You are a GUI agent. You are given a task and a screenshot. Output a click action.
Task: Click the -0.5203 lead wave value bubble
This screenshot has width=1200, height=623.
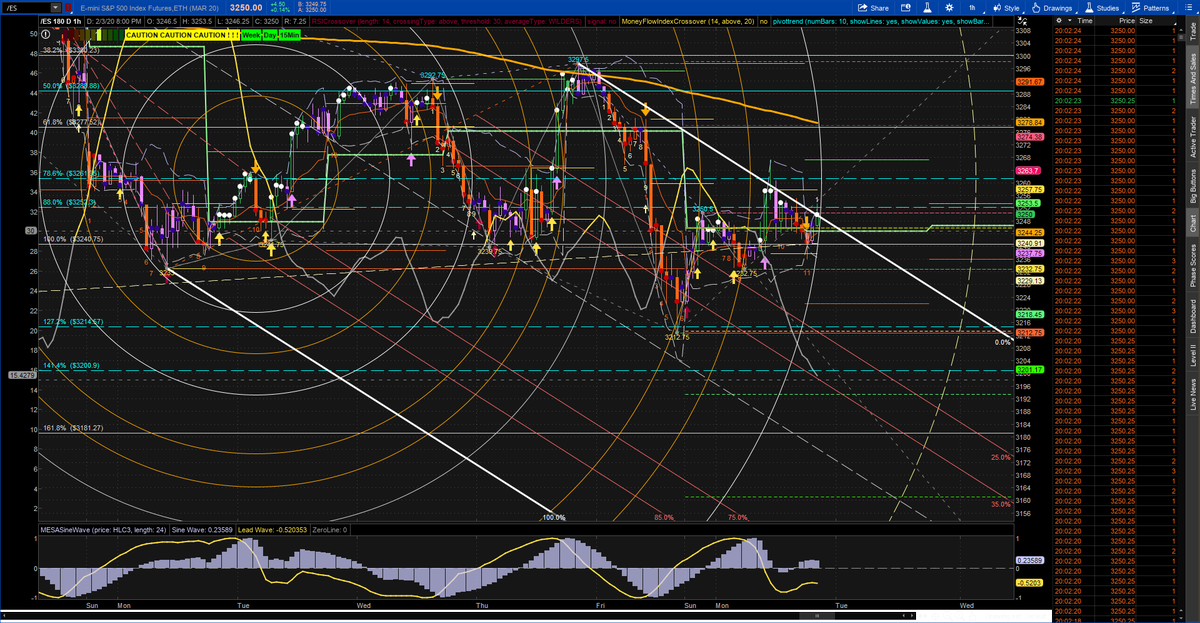[x=1029, y=582]
